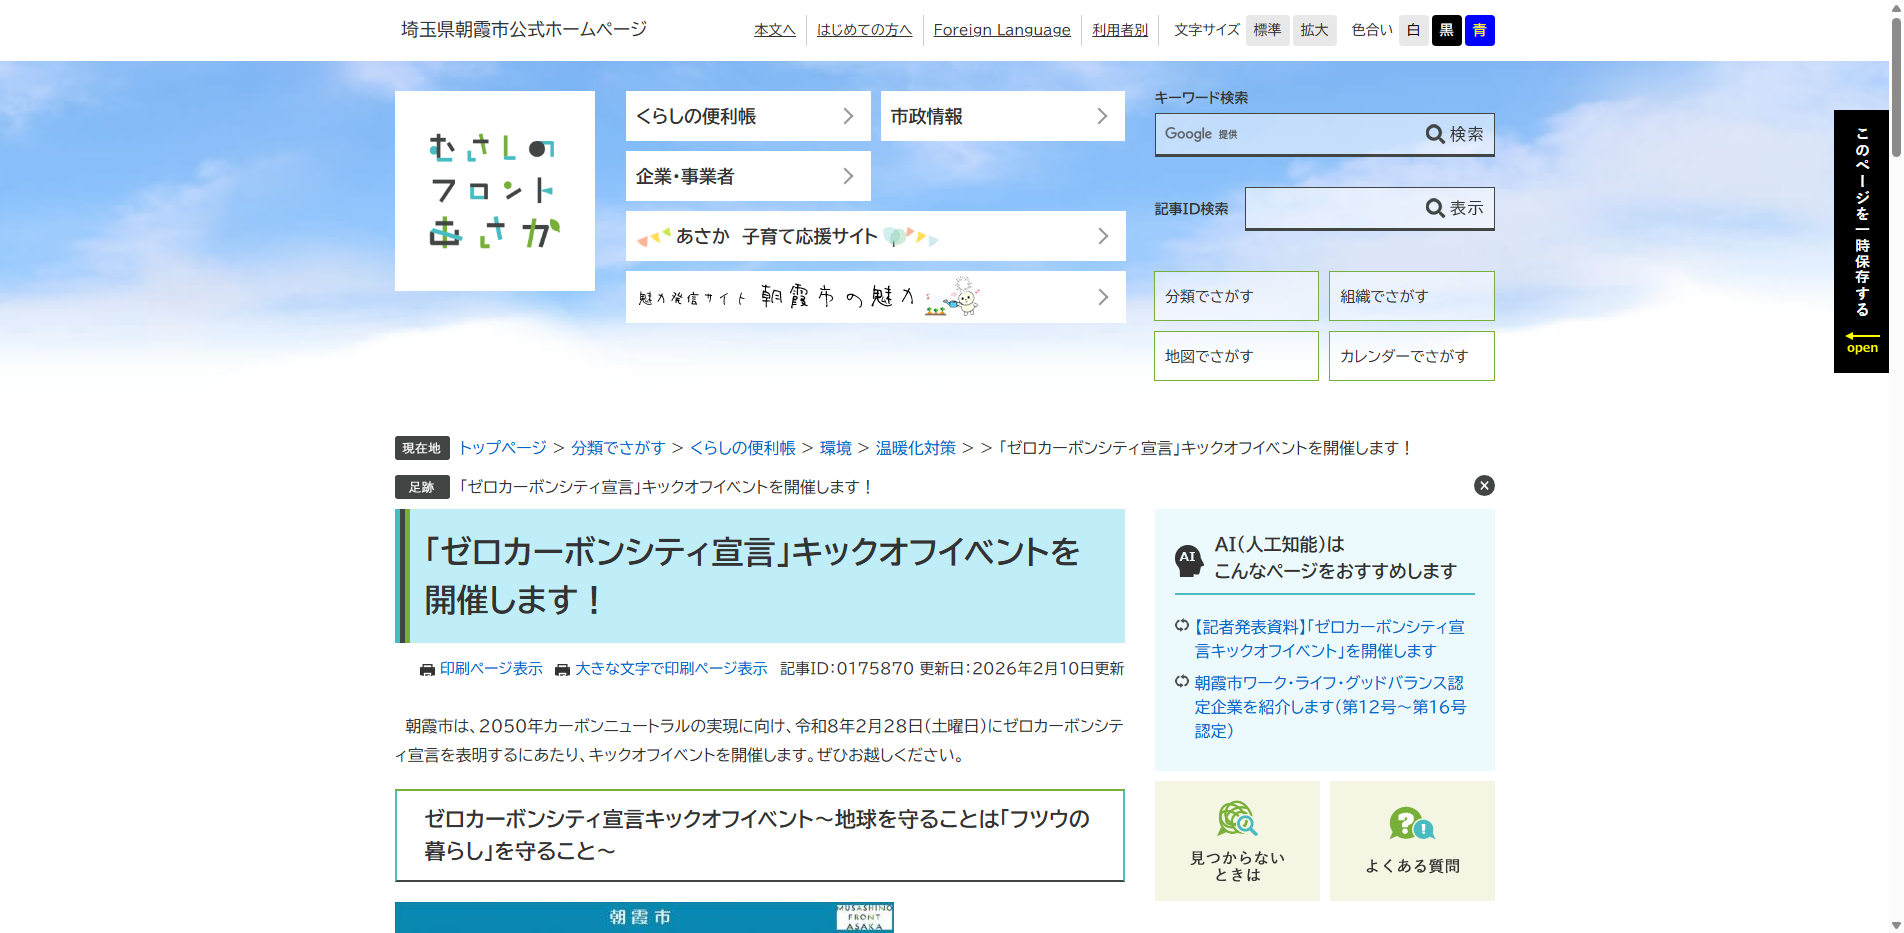Open the 利用者別 menu
Image resolution: width=1904 pixels, height=933 pixels.
(1119, 30)
